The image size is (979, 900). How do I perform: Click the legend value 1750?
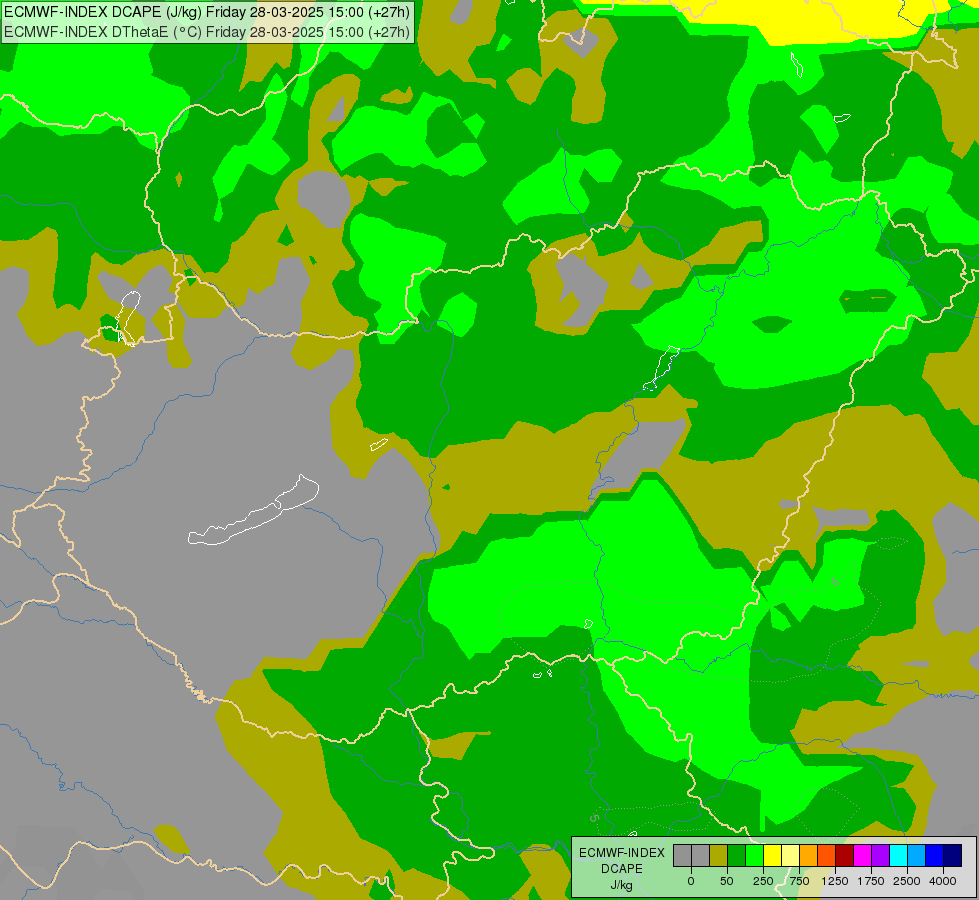[871, 881]
